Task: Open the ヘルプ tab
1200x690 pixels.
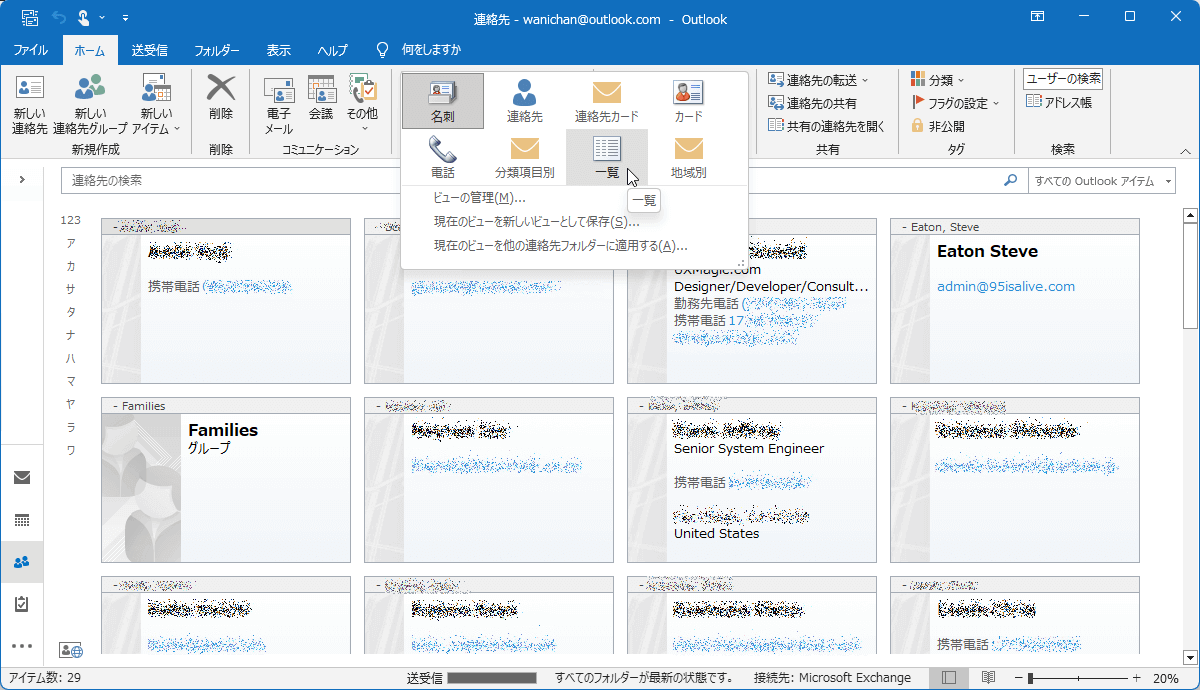Action: click(x=333, y=50)
